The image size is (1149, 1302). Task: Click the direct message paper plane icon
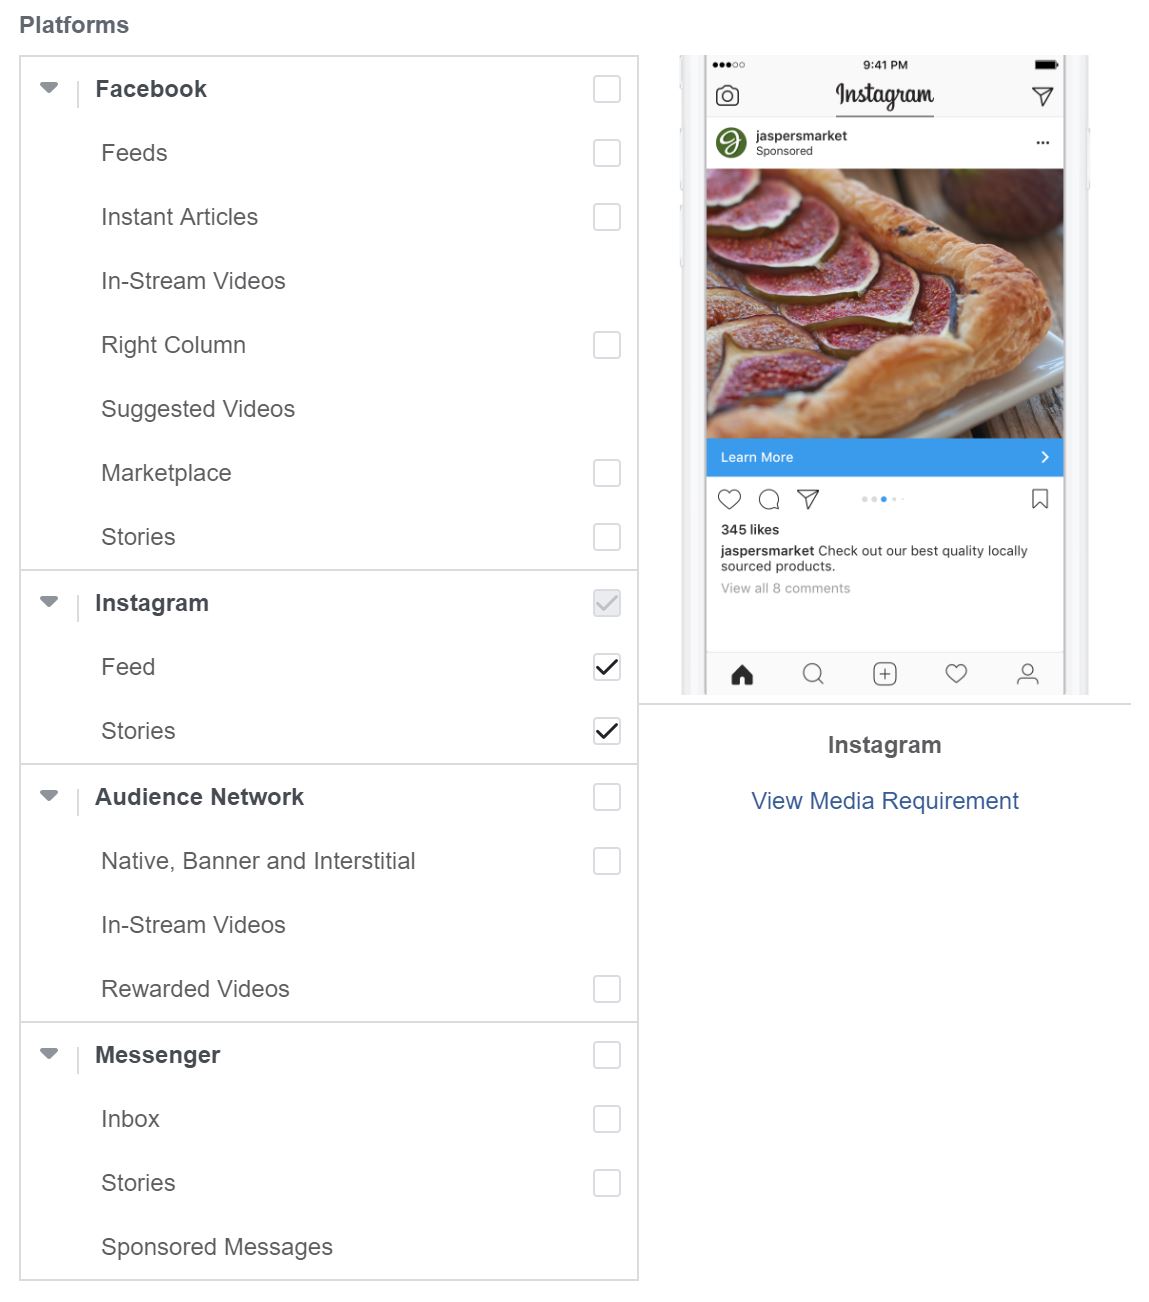tap(1042, 96)
